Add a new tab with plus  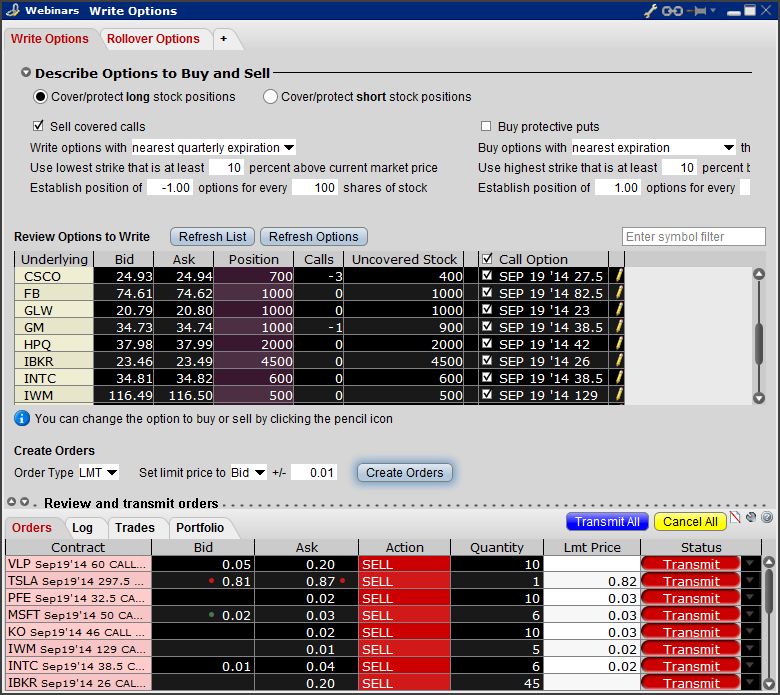point(224,39)
